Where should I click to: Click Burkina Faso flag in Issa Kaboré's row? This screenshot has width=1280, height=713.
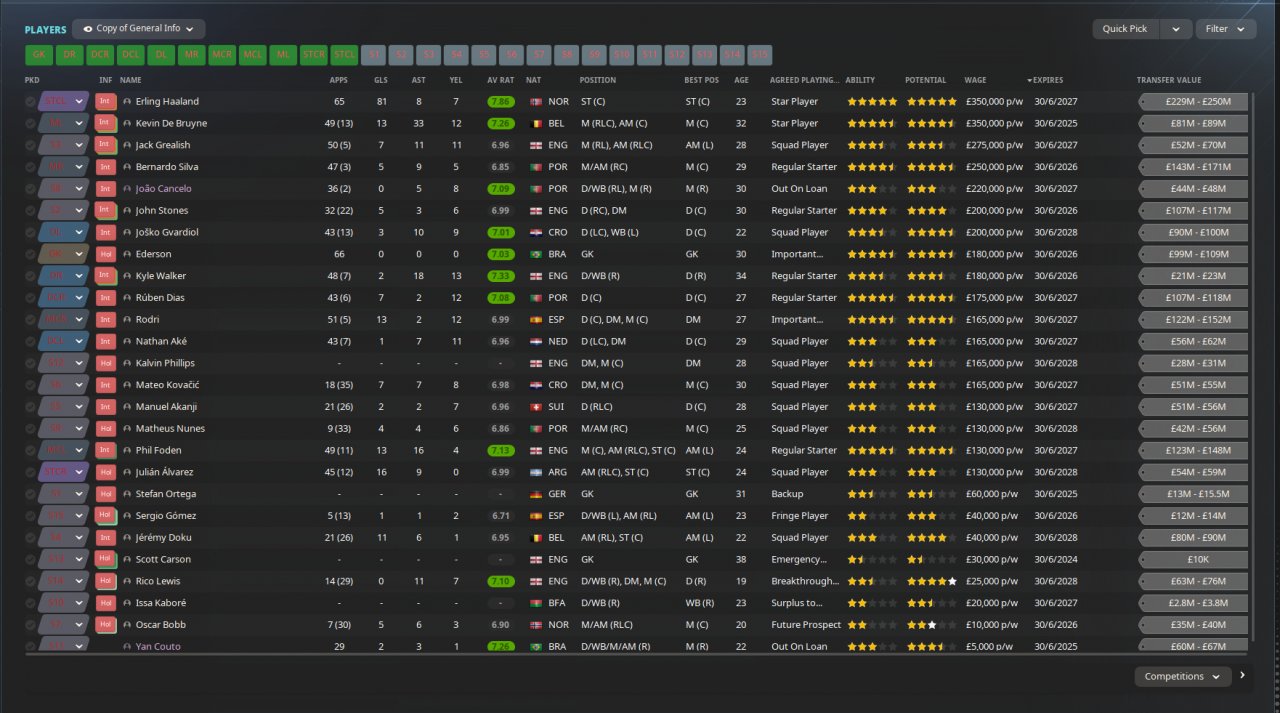(535, 603)
